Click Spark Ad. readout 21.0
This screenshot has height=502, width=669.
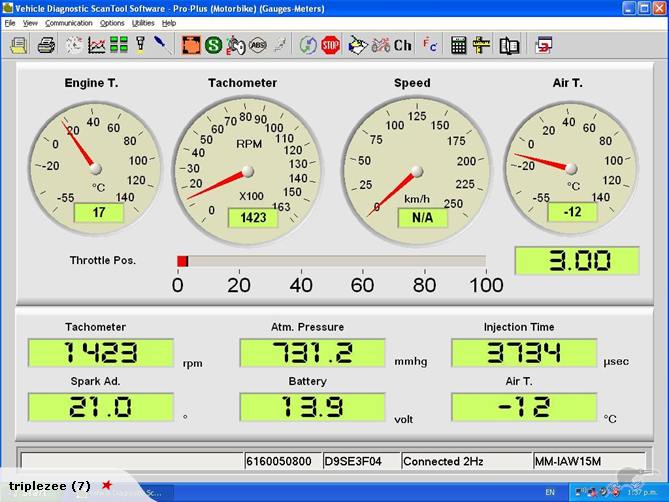pyautogui.click(x=101, y=407)
